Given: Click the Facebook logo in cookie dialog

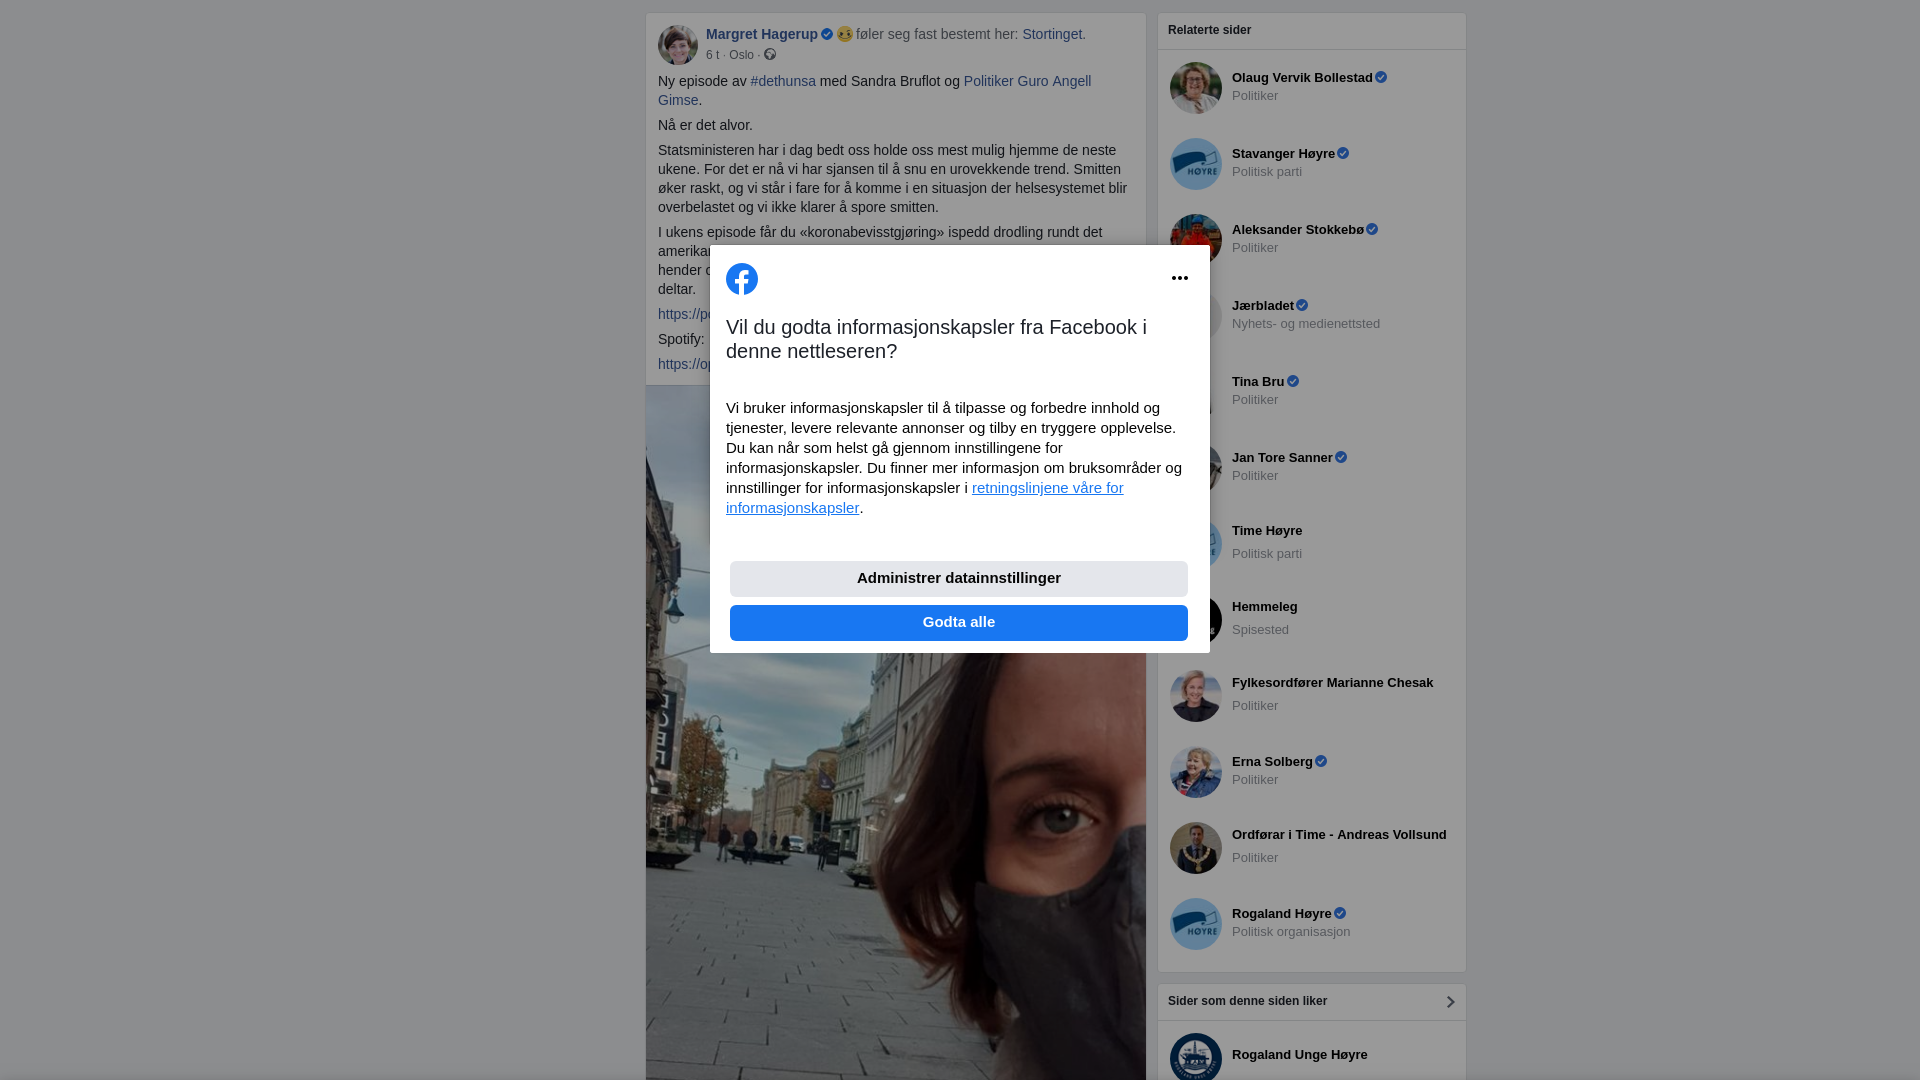Looking at the screenshot, I should 742,279.
